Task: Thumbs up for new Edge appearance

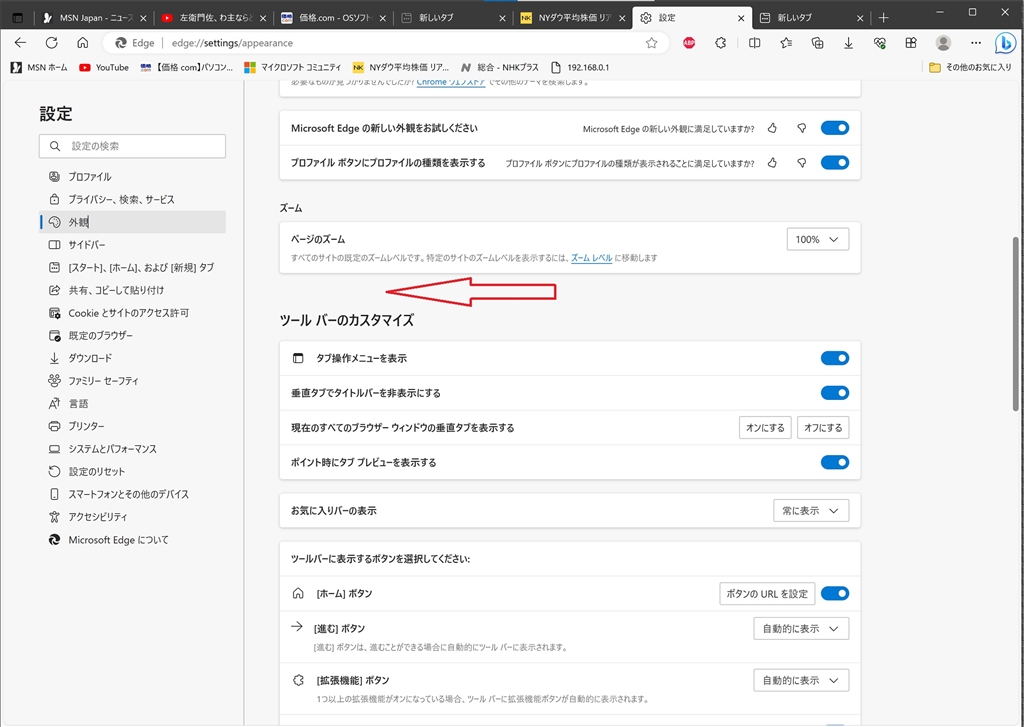Action: pos(772,128)
